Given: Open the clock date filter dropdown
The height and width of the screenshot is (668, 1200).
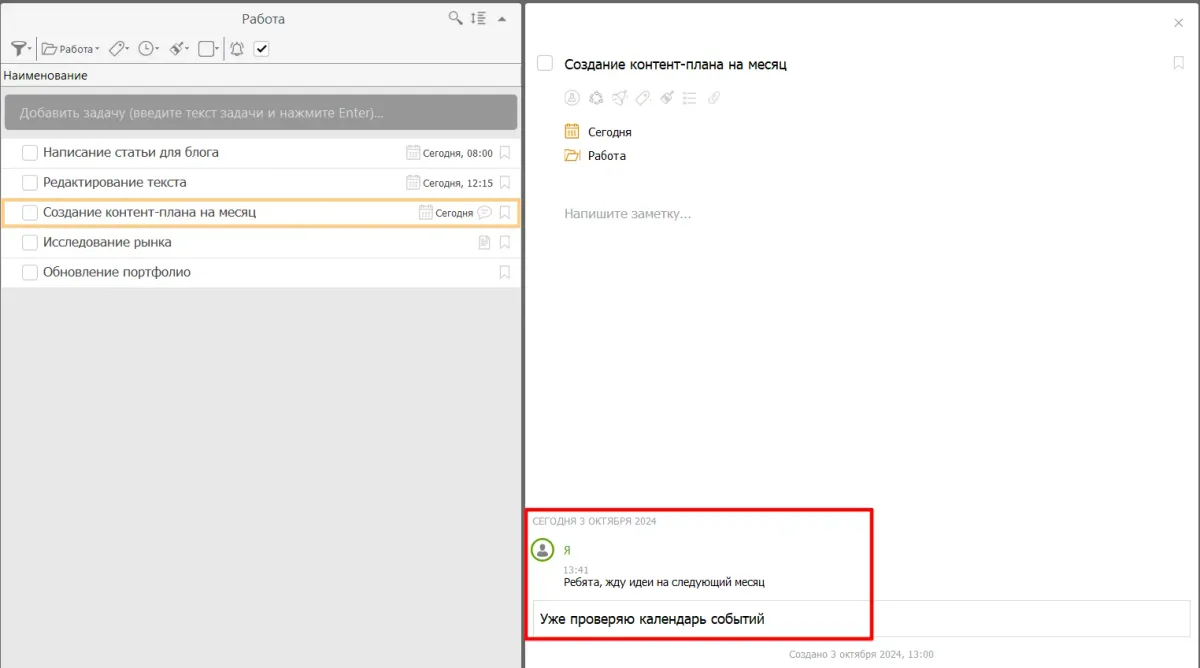Looking at the screenshot, I should (148, 48).
